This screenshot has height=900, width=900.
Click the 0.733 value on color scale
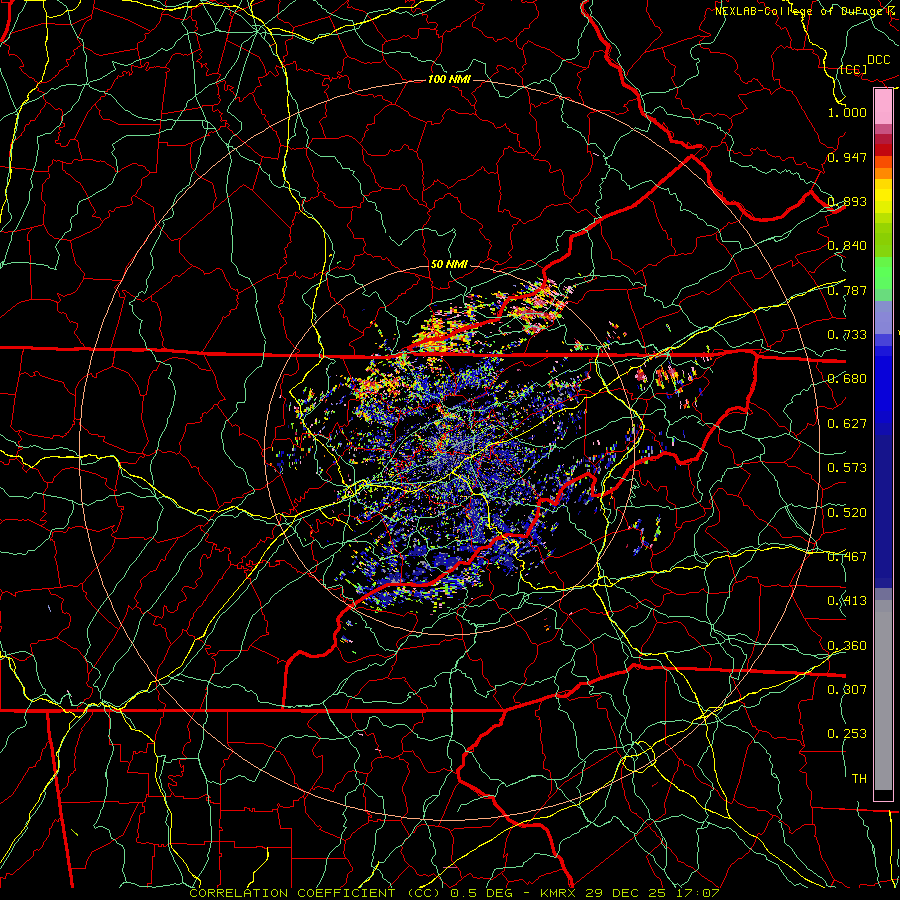[x=847, y=335]
